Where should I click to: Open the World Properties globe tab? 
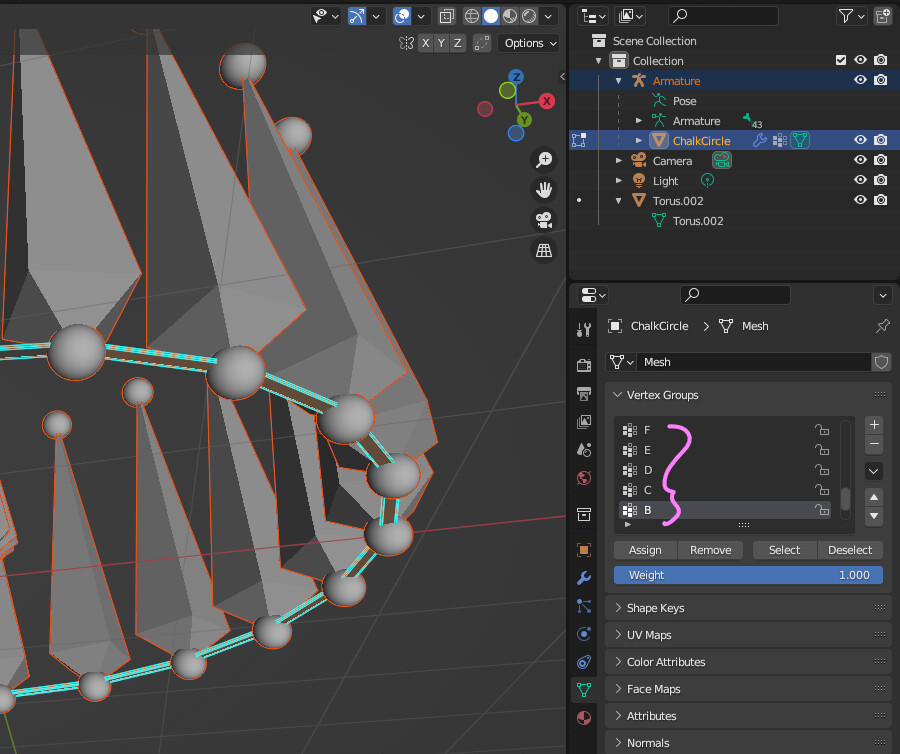(585, 478)
